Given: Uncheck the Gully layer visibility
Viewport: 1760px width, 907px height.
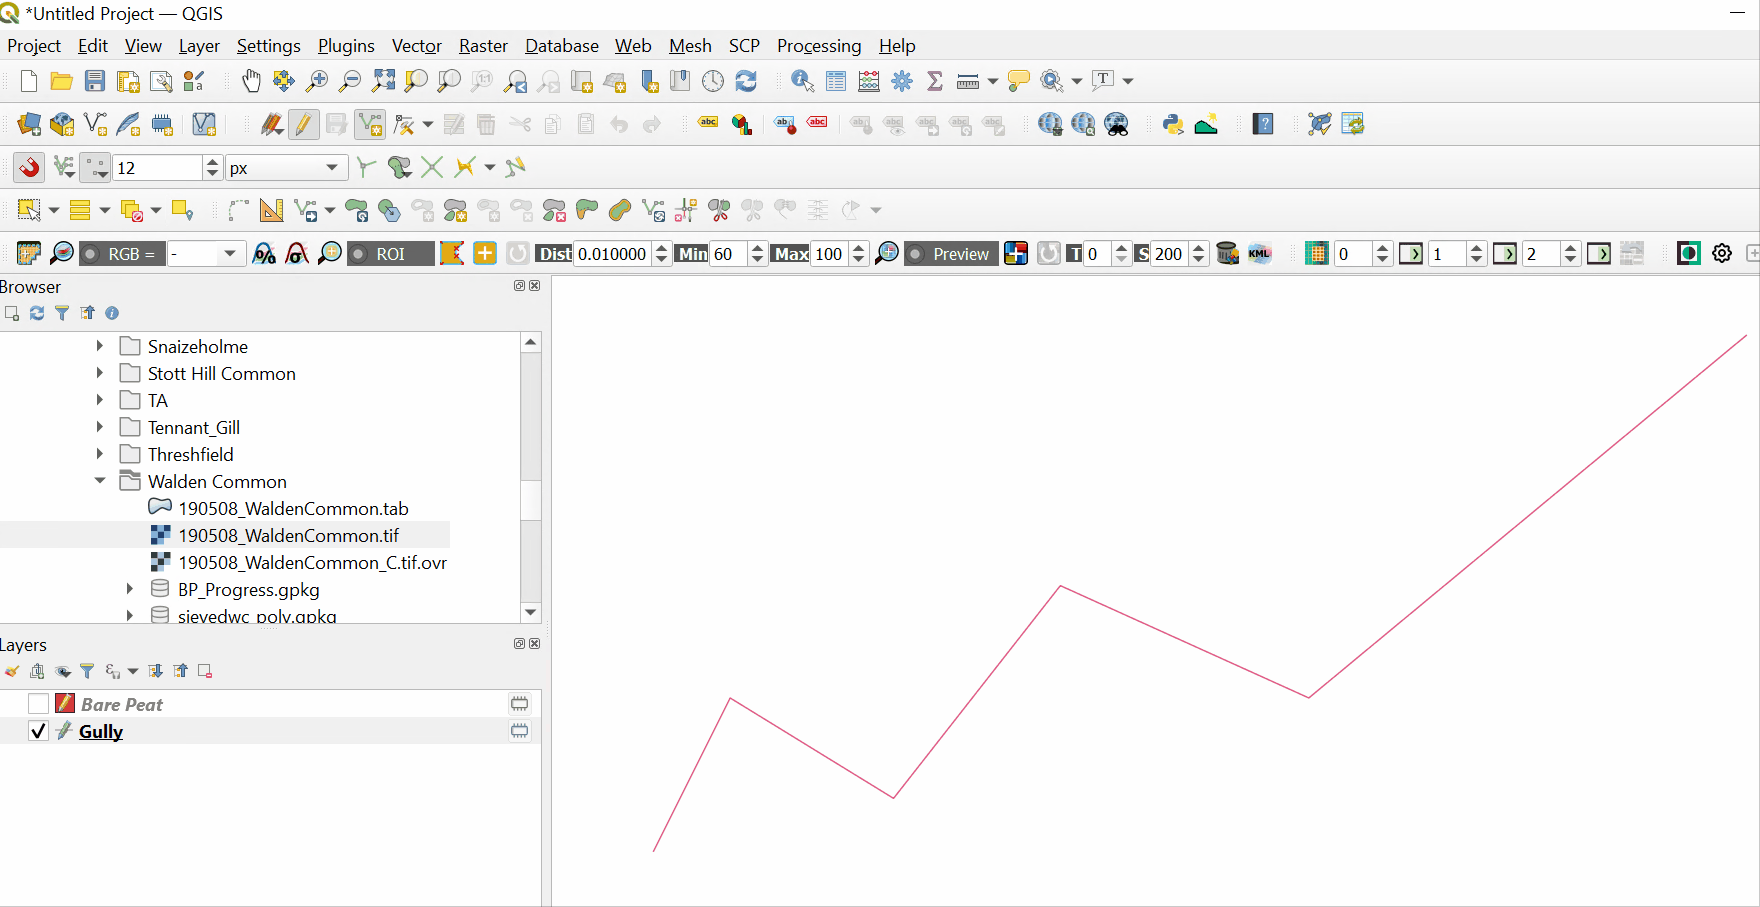Looking at the screenshot, I should click(38, 731).
